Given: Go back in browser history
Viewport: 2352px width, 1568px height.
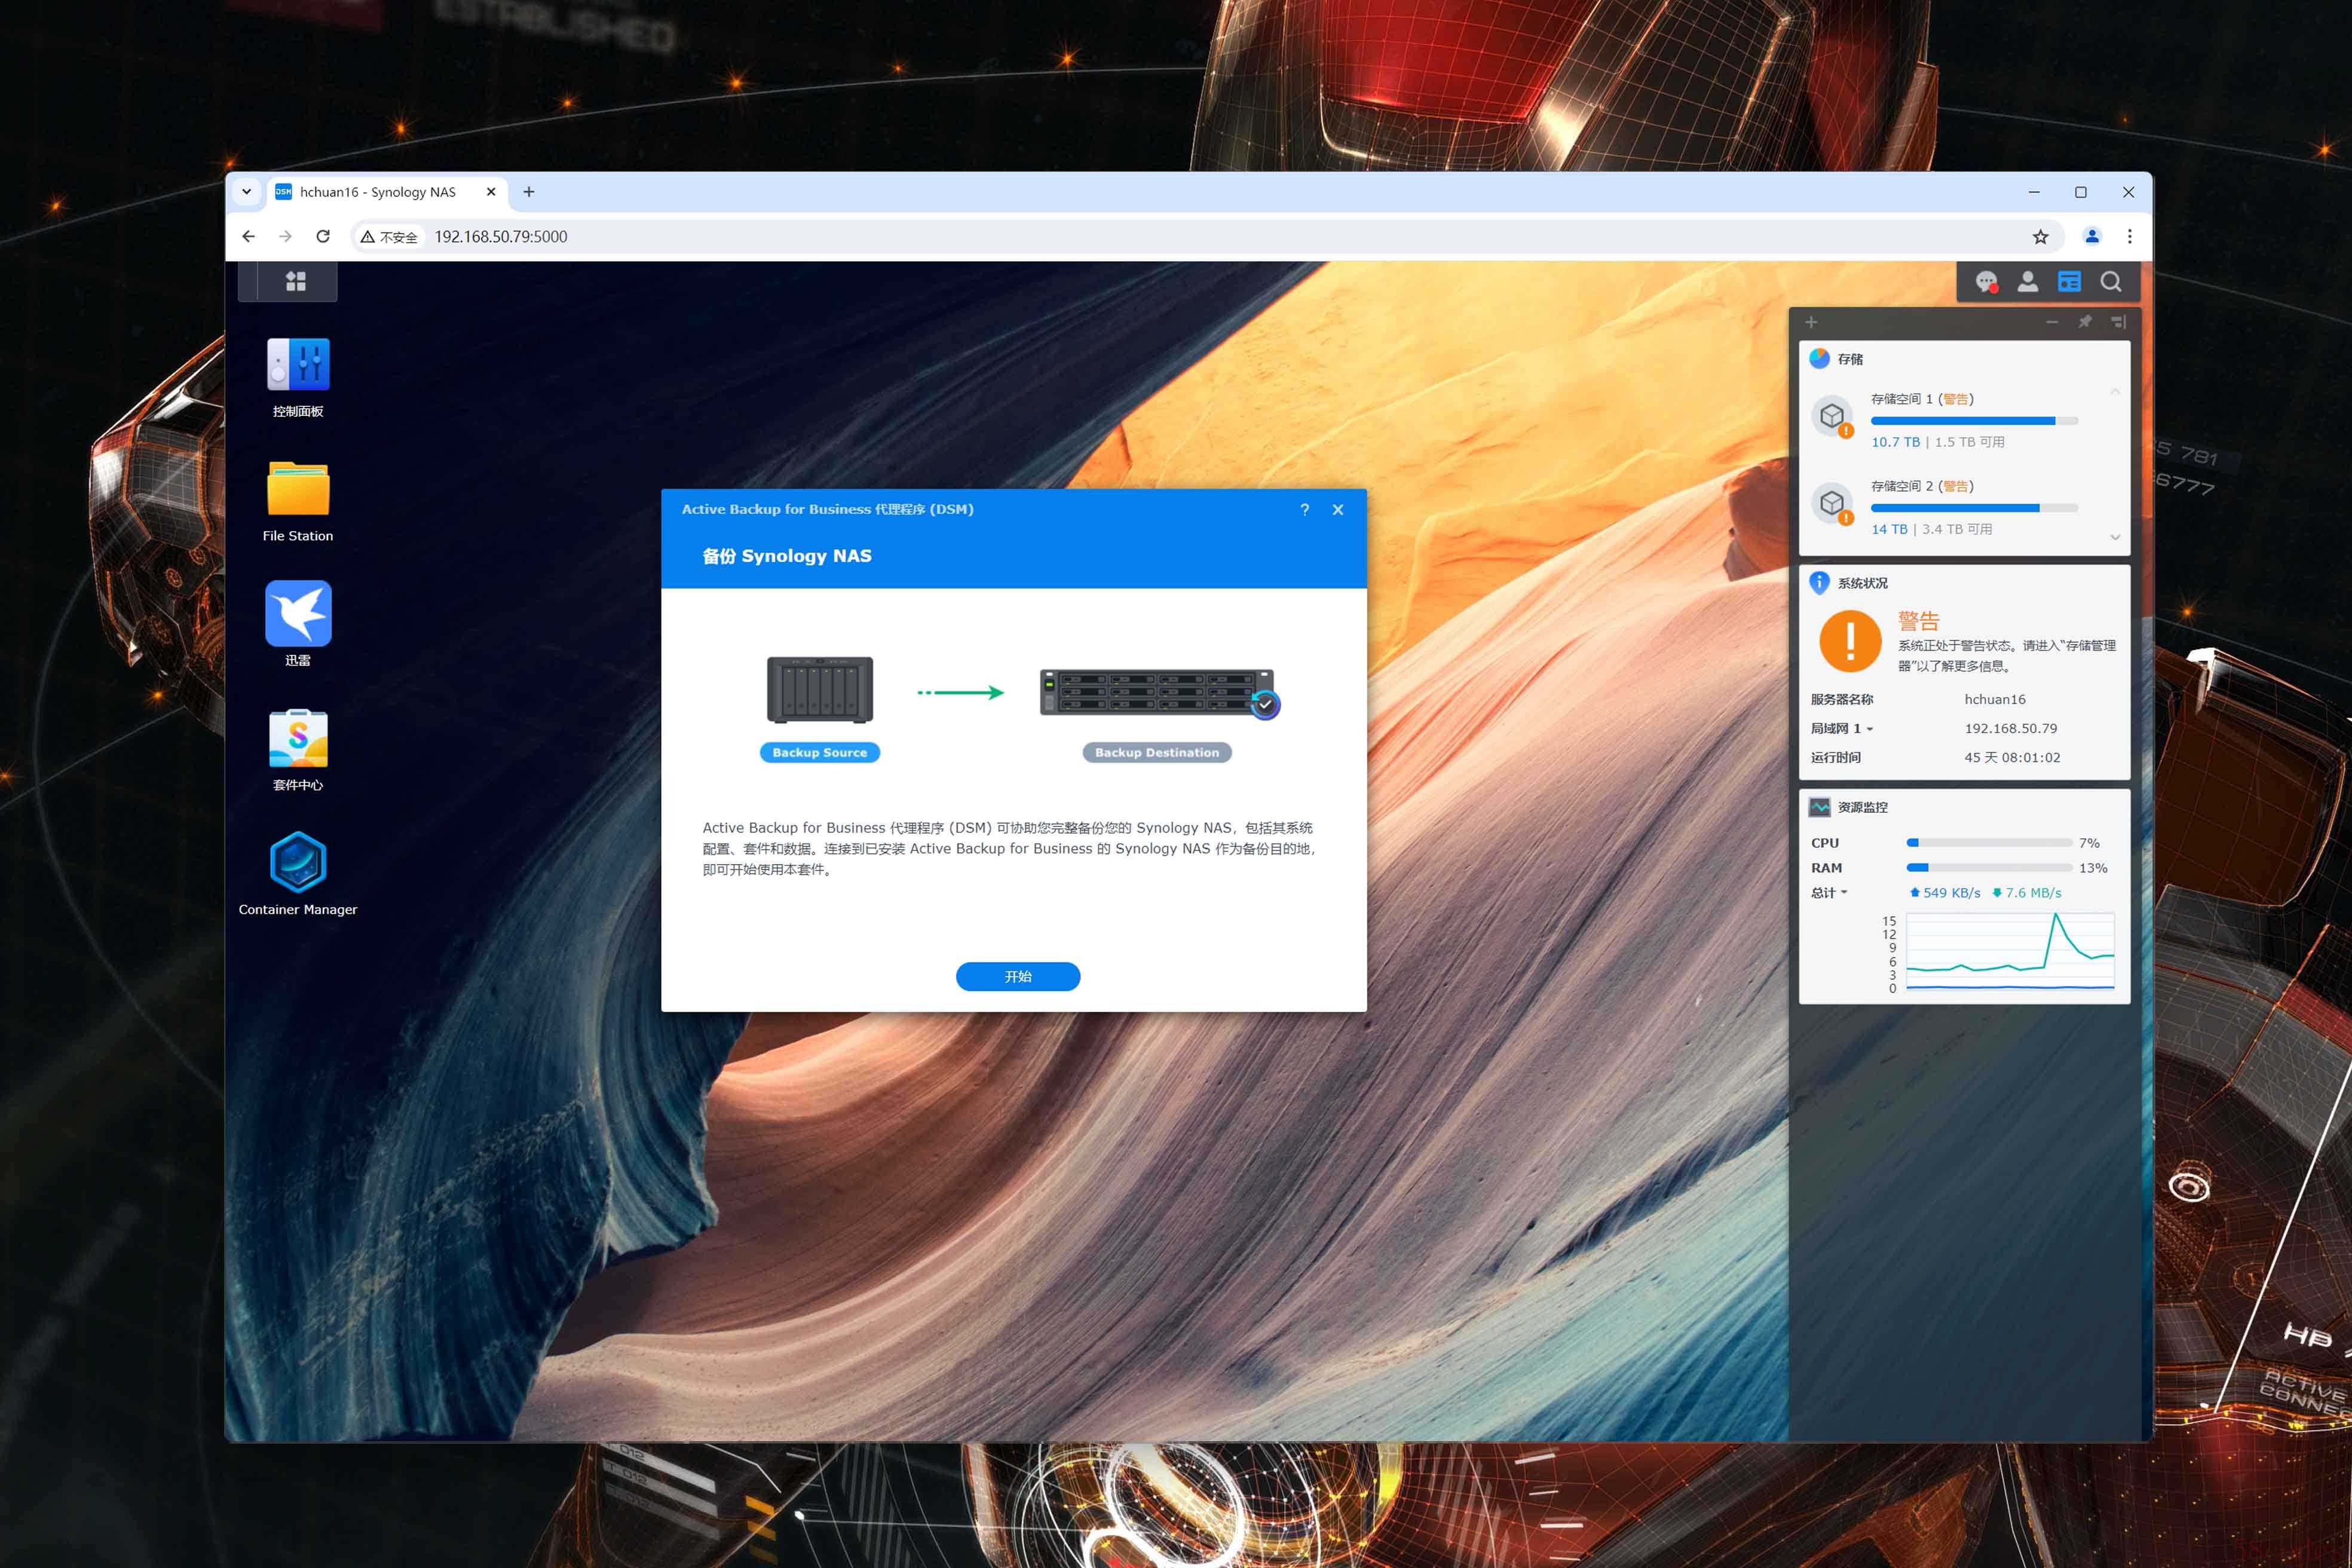Looking at the screenshot, I should [x=248, y=237].
